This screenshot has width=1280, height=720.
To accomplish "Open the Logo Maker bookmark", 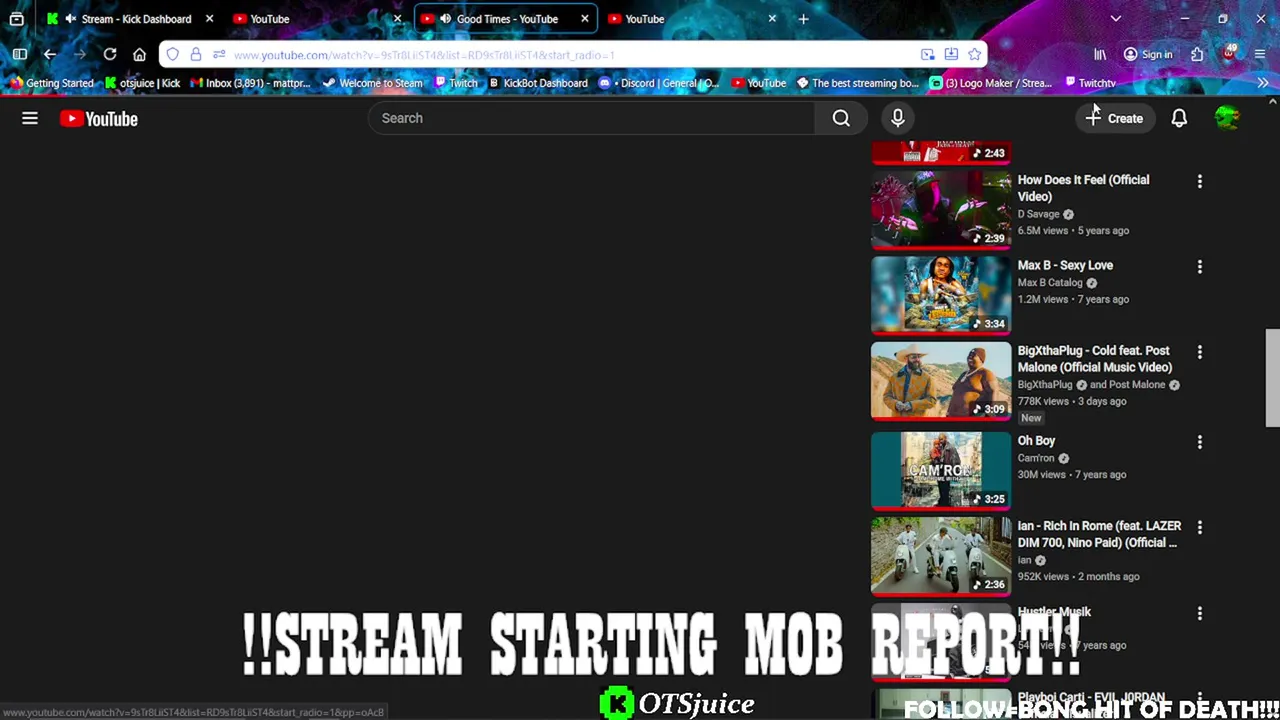I will pyautogui.click(x=991, y=83).
